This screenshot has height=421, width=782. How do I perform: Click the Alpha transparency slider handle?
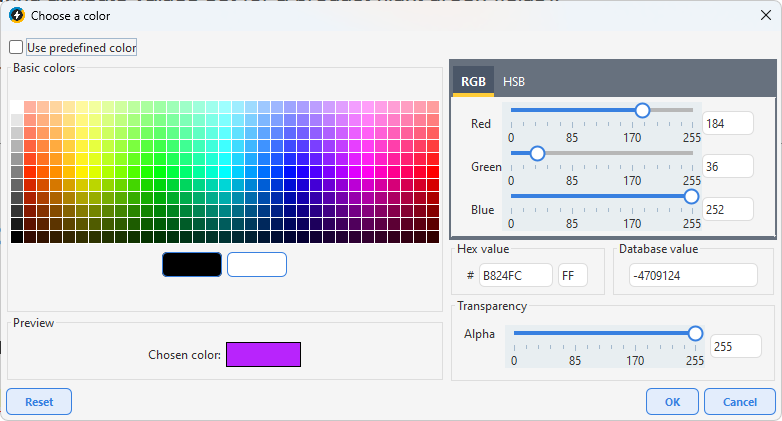pyautogui.click(x=695, y=333)
